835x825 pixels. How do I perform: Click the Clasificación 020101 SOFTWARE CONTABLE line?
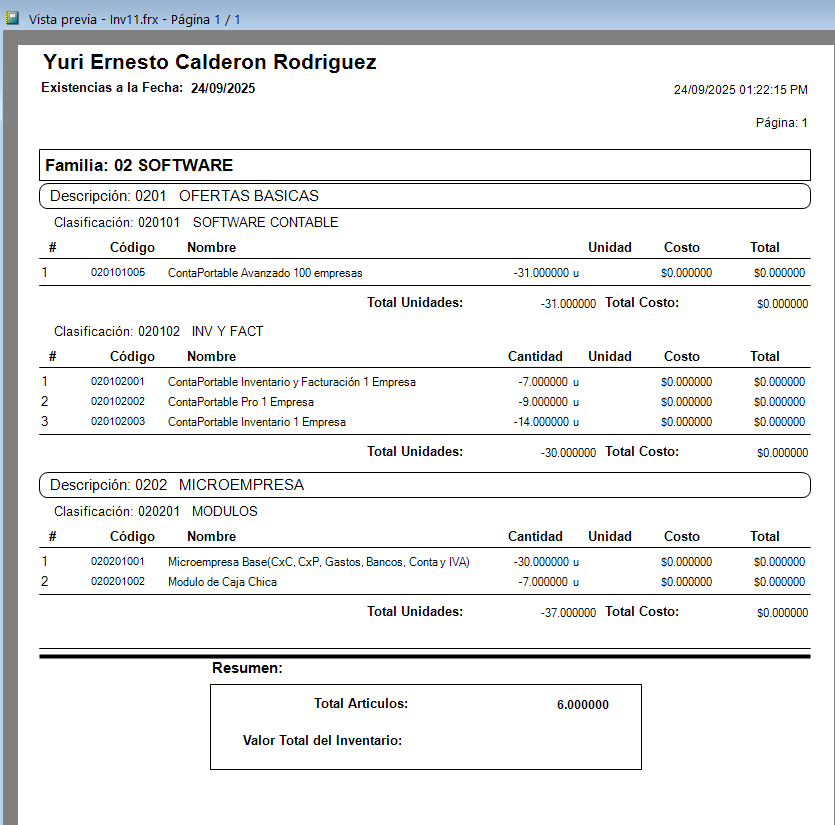click(196, 222)
